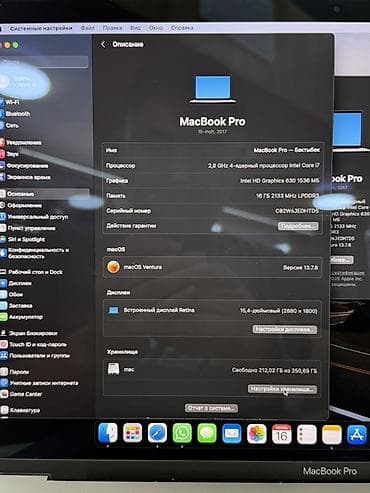
Task: Click the sidebar search field
Action: [x=44, y=62]
